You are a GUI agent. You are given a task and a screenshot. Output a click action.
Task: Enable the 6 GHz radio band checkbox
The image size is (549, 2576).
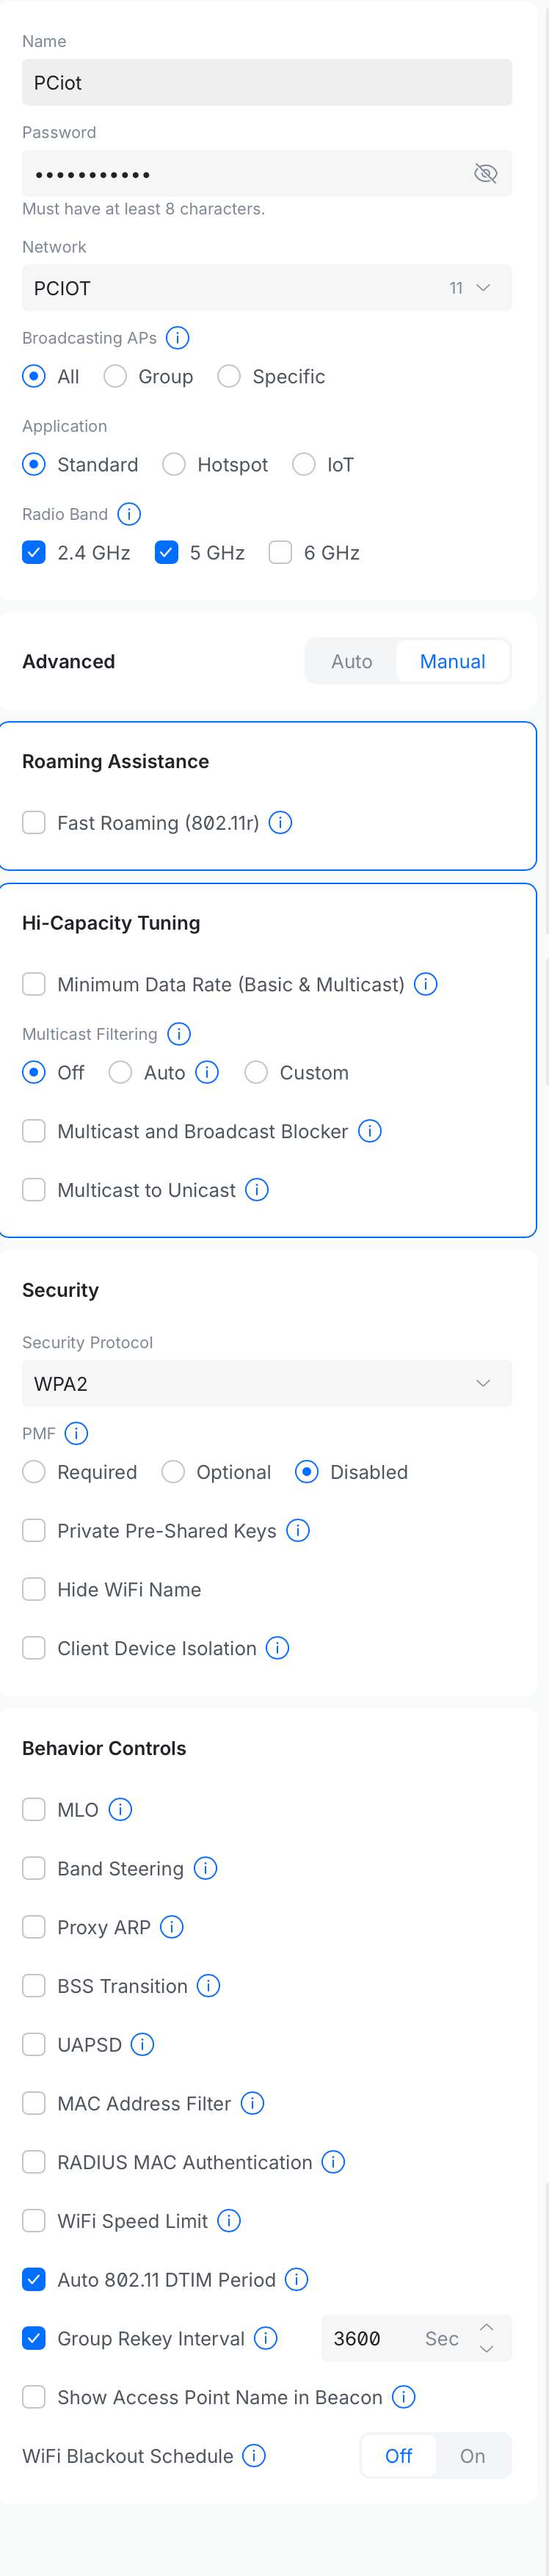[x=281, y=553]
